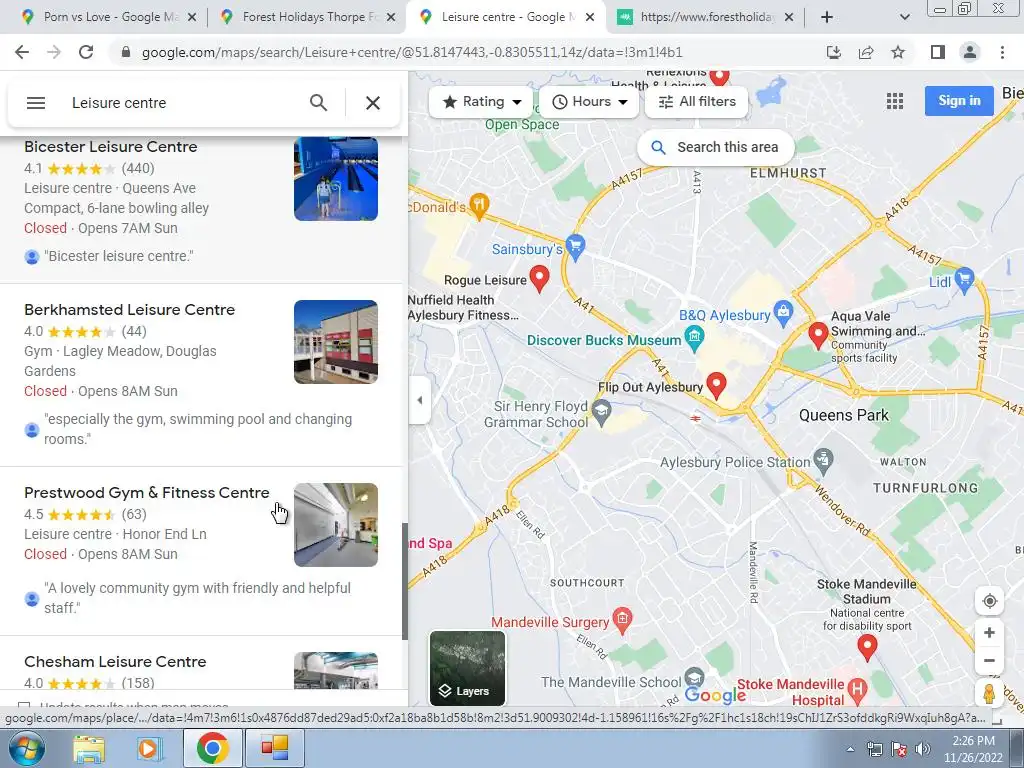The image size is (1024, 768).
Task: Open a new browser tab
Action: [827, 17]
